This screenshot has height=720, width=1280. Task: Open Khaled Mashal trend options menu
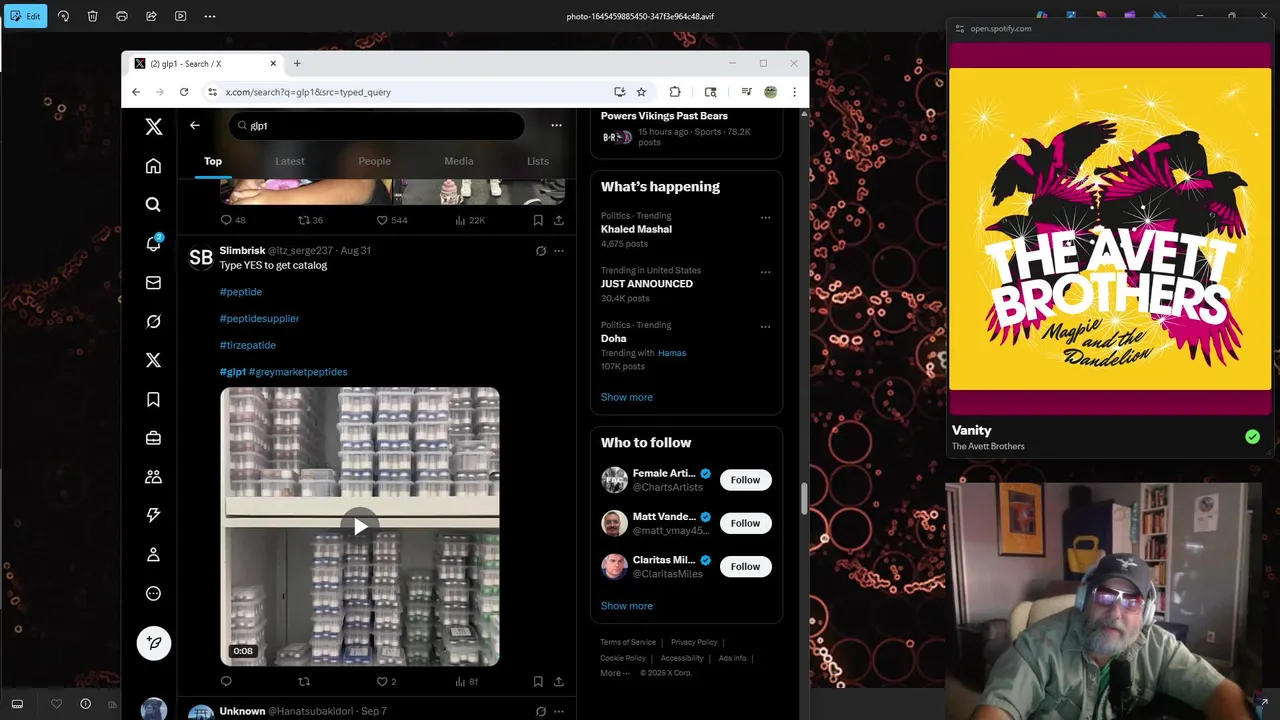click(x=765, y=217)
